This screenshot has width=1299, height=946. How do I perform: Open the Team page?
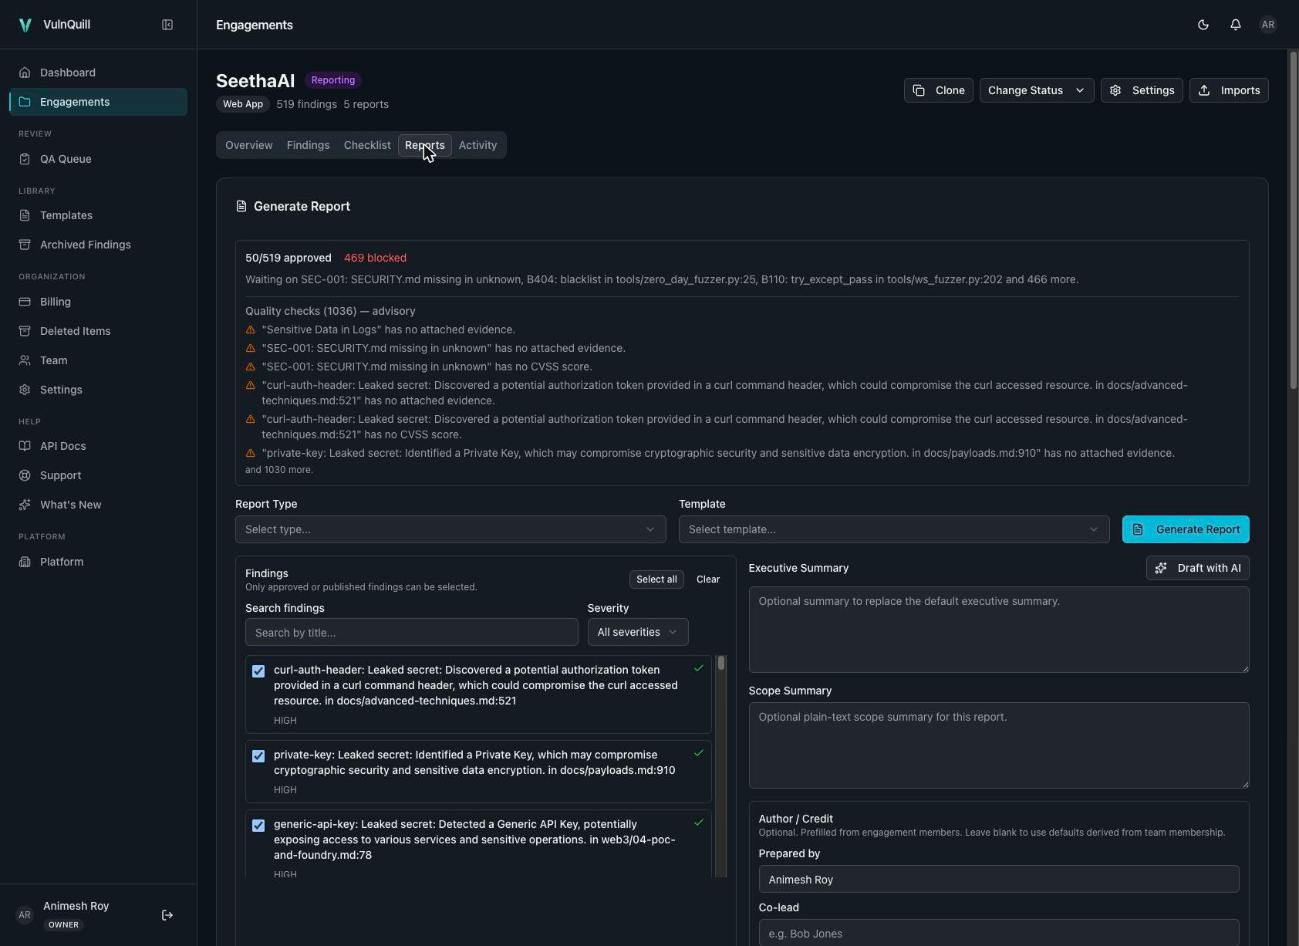[98, 360]
